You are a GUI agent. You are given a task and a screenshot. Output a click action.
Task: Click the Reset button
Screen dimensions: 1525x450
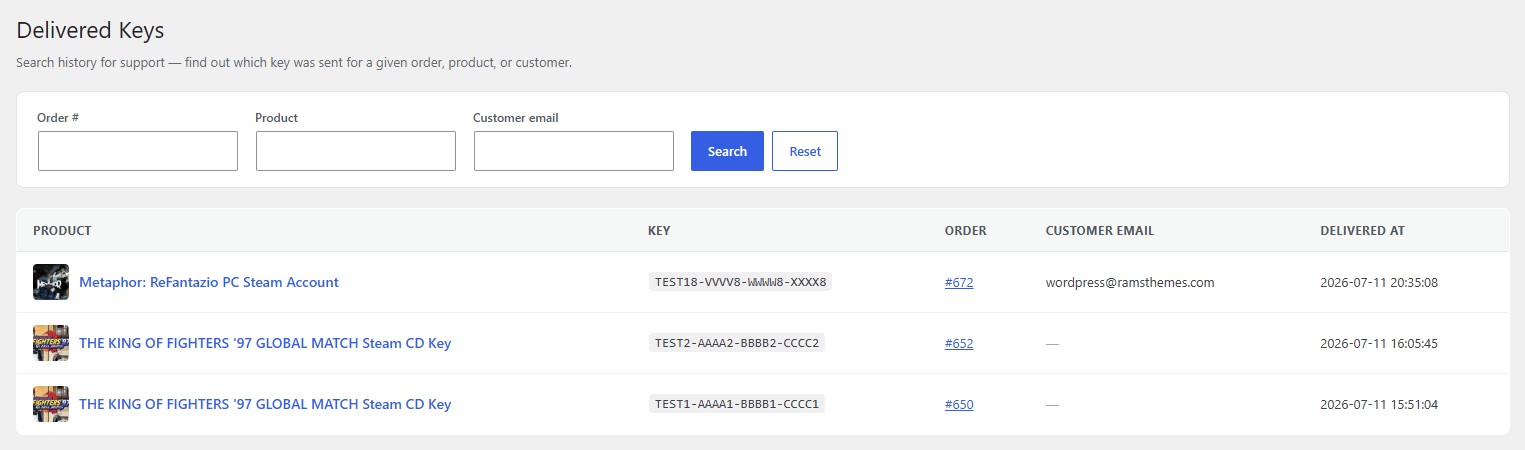pos(805,151)
